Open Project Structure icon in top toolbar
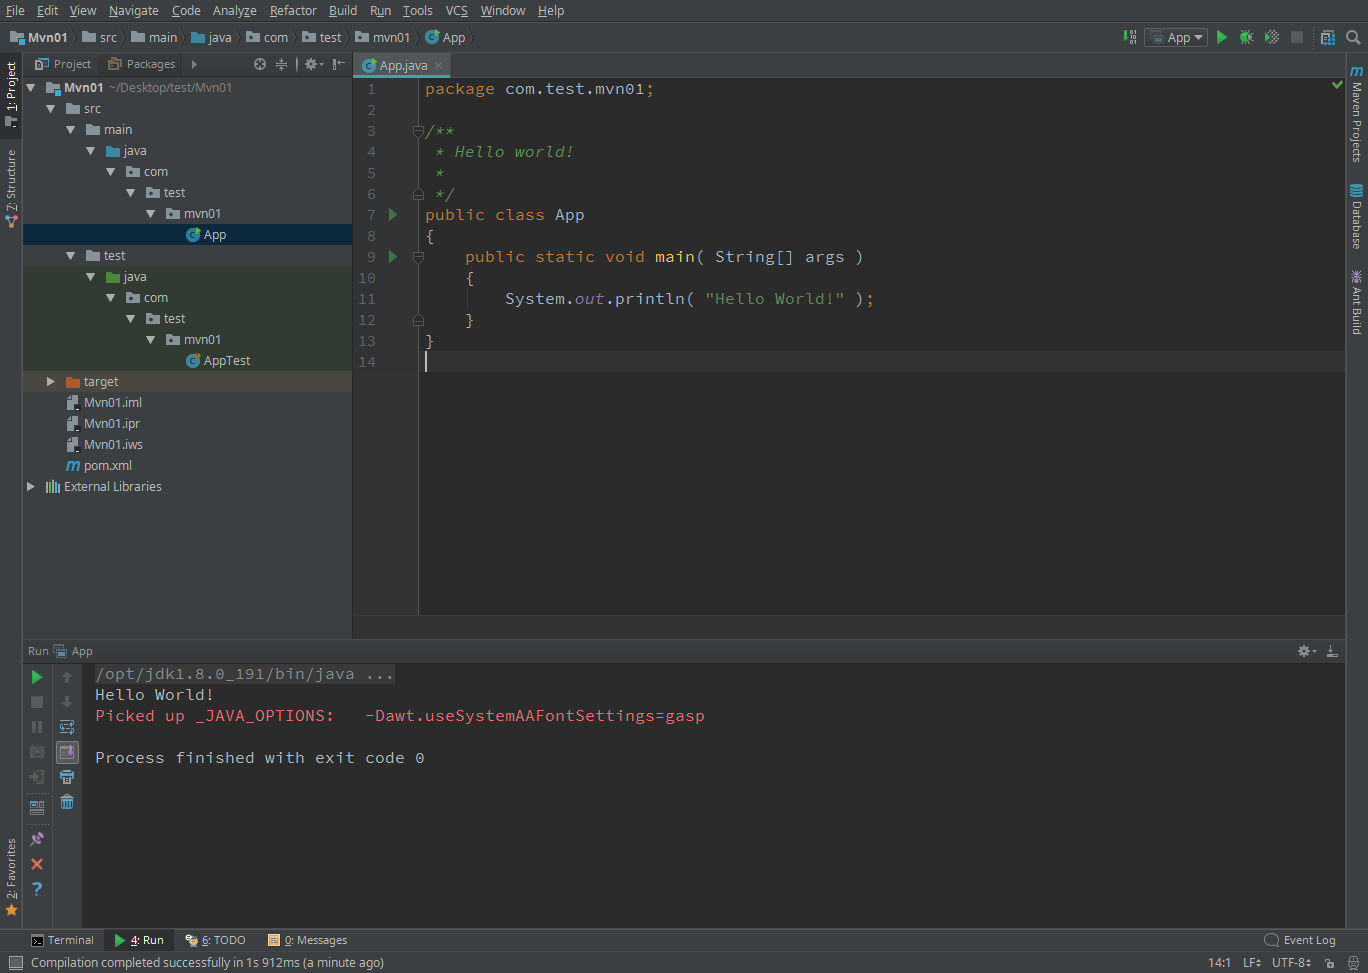This screenshot has width=1368, height=973. (x=1327, y=37)
